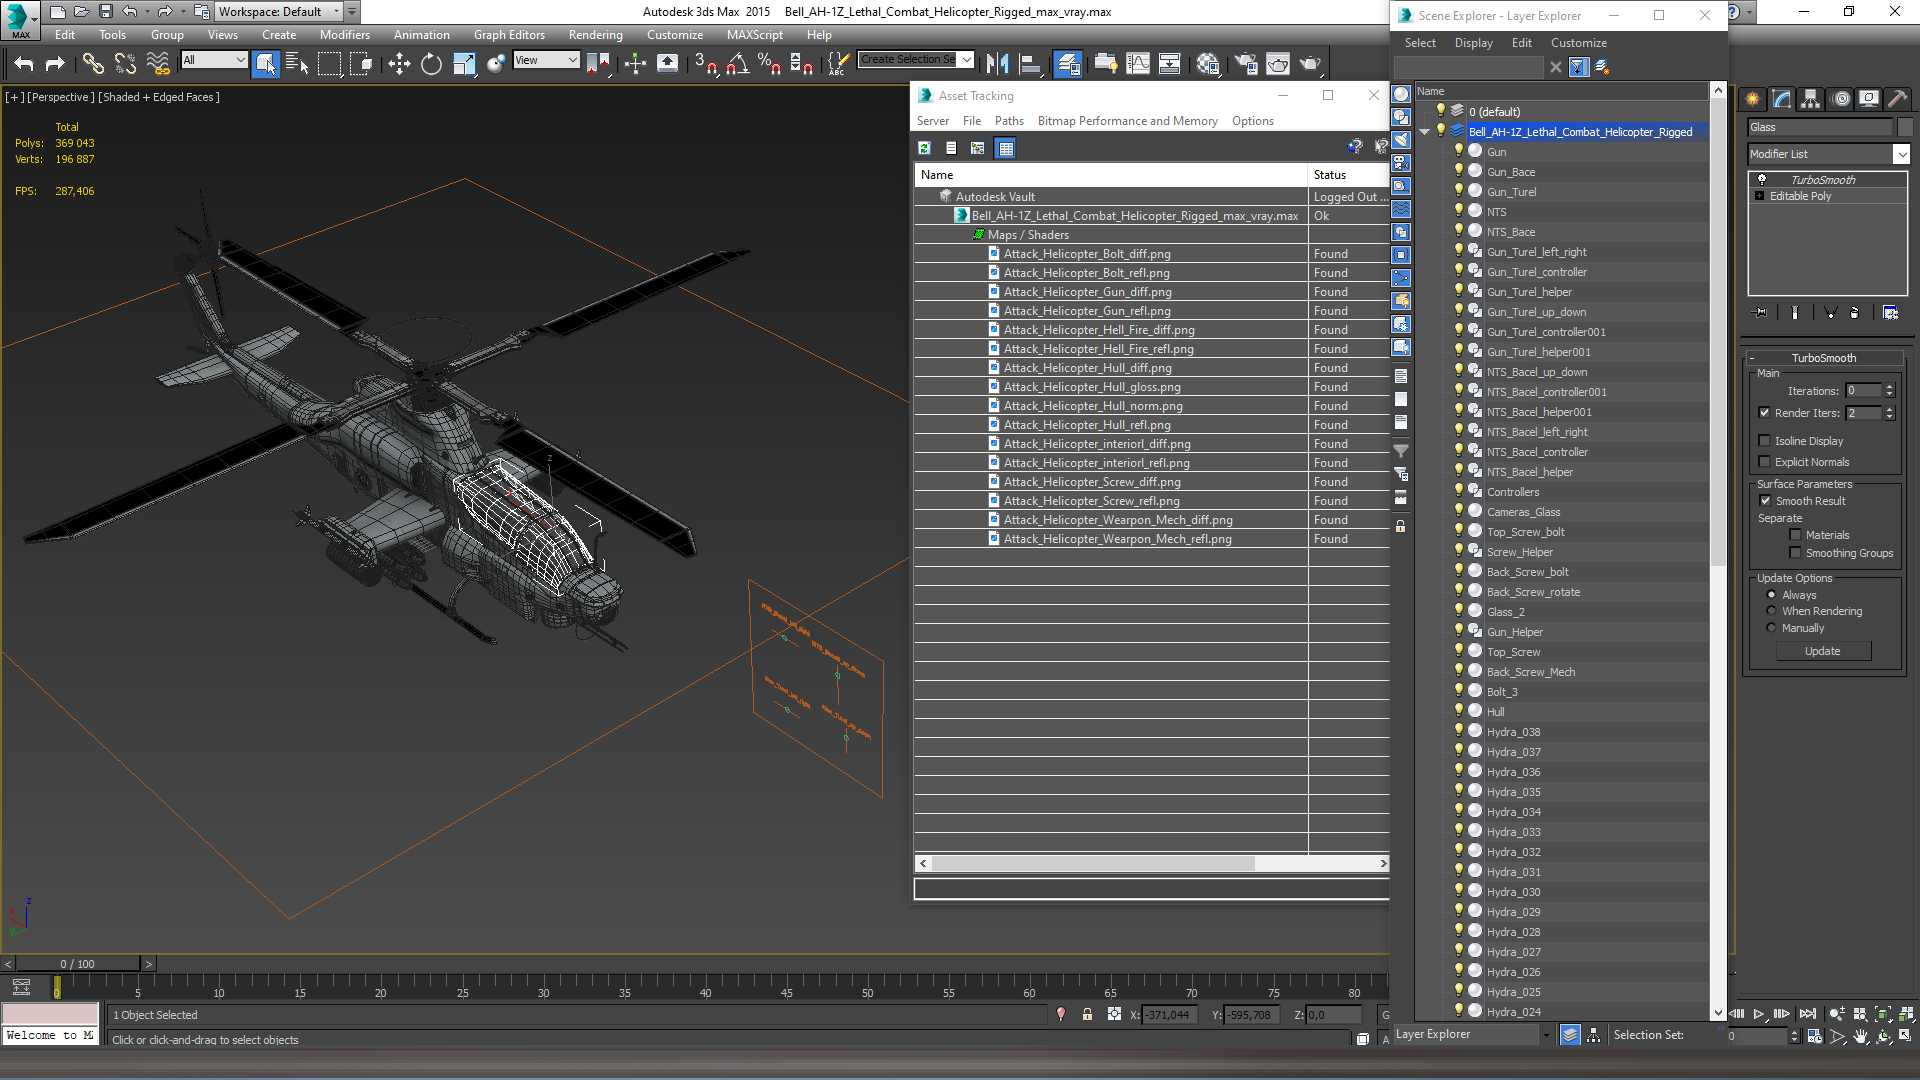
Task: Click Remove modifier from stack icon
Action: click(x=1854, y=313)
